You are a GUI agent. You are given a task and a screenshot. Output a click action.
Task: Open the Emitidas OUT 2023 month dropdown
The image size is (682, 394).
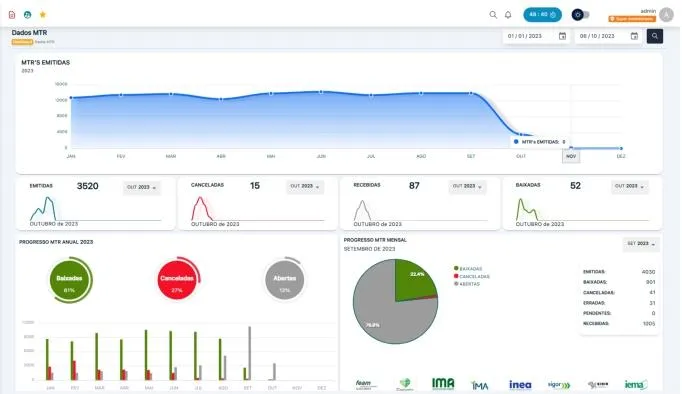point(142,187)
